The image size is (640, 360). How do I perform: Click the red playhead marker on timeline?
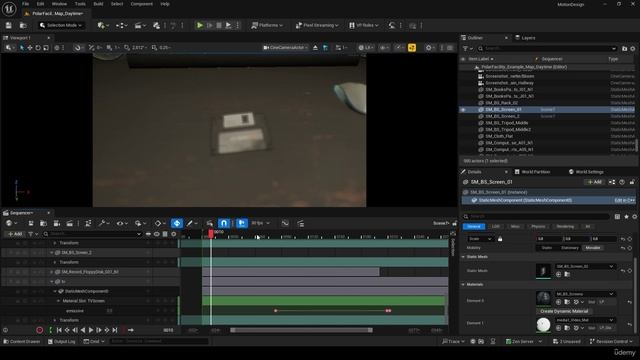click(211, 233)
